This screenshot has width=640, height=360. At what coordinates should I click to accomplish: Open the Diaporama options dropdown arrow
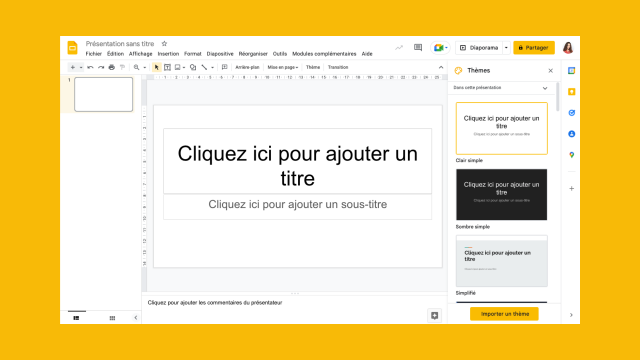506,48
